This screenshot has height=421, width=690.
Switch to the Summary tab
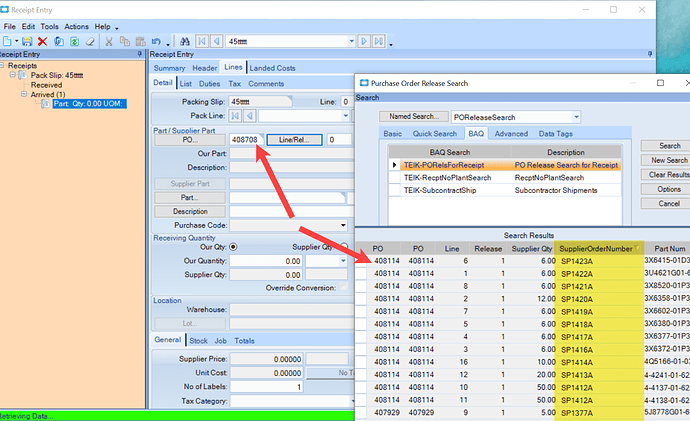point(169,68)
